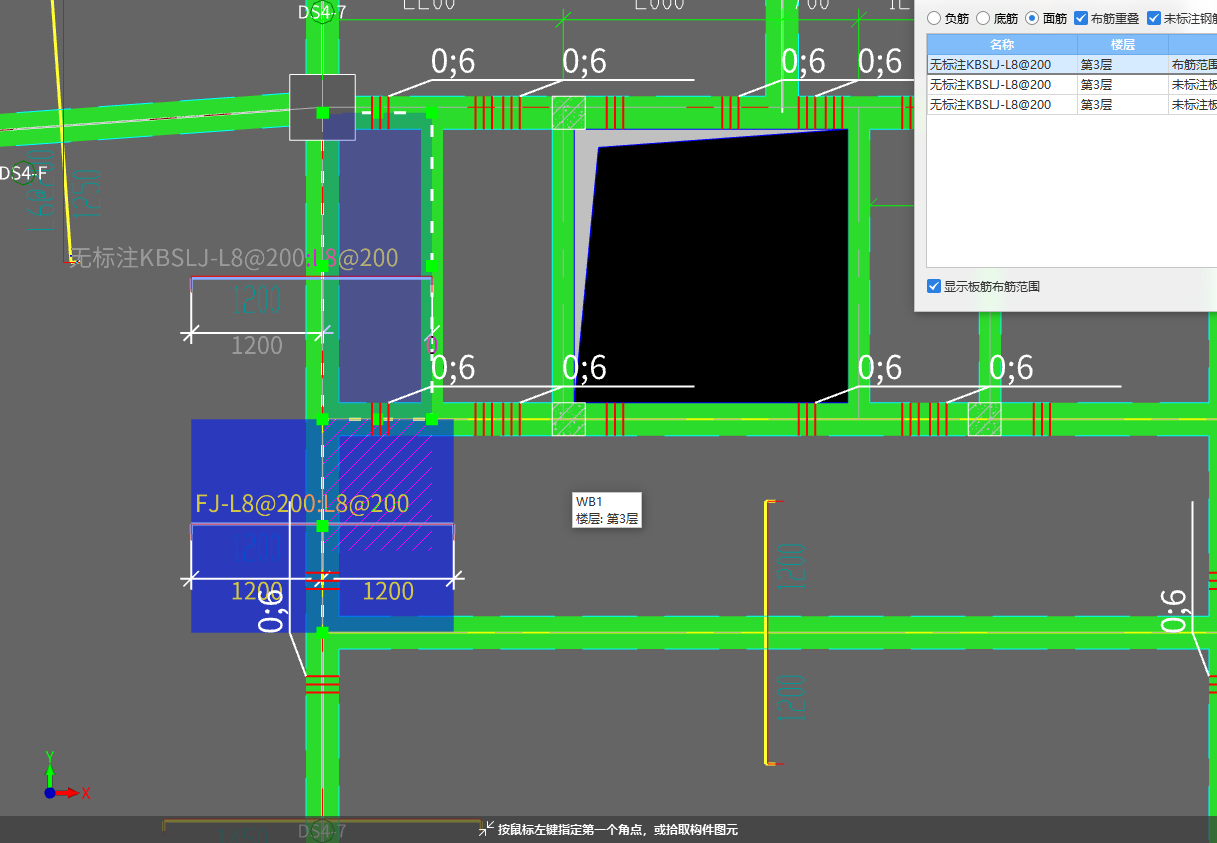Select the 面筋 radio button
Viewport: 1217px width, 843px height.
click(x=1032, y=18)
